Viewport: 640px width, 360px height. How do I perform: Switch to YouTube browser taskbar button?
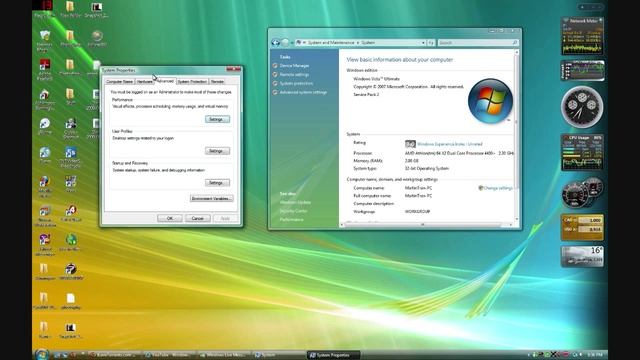tap(169, 355)
